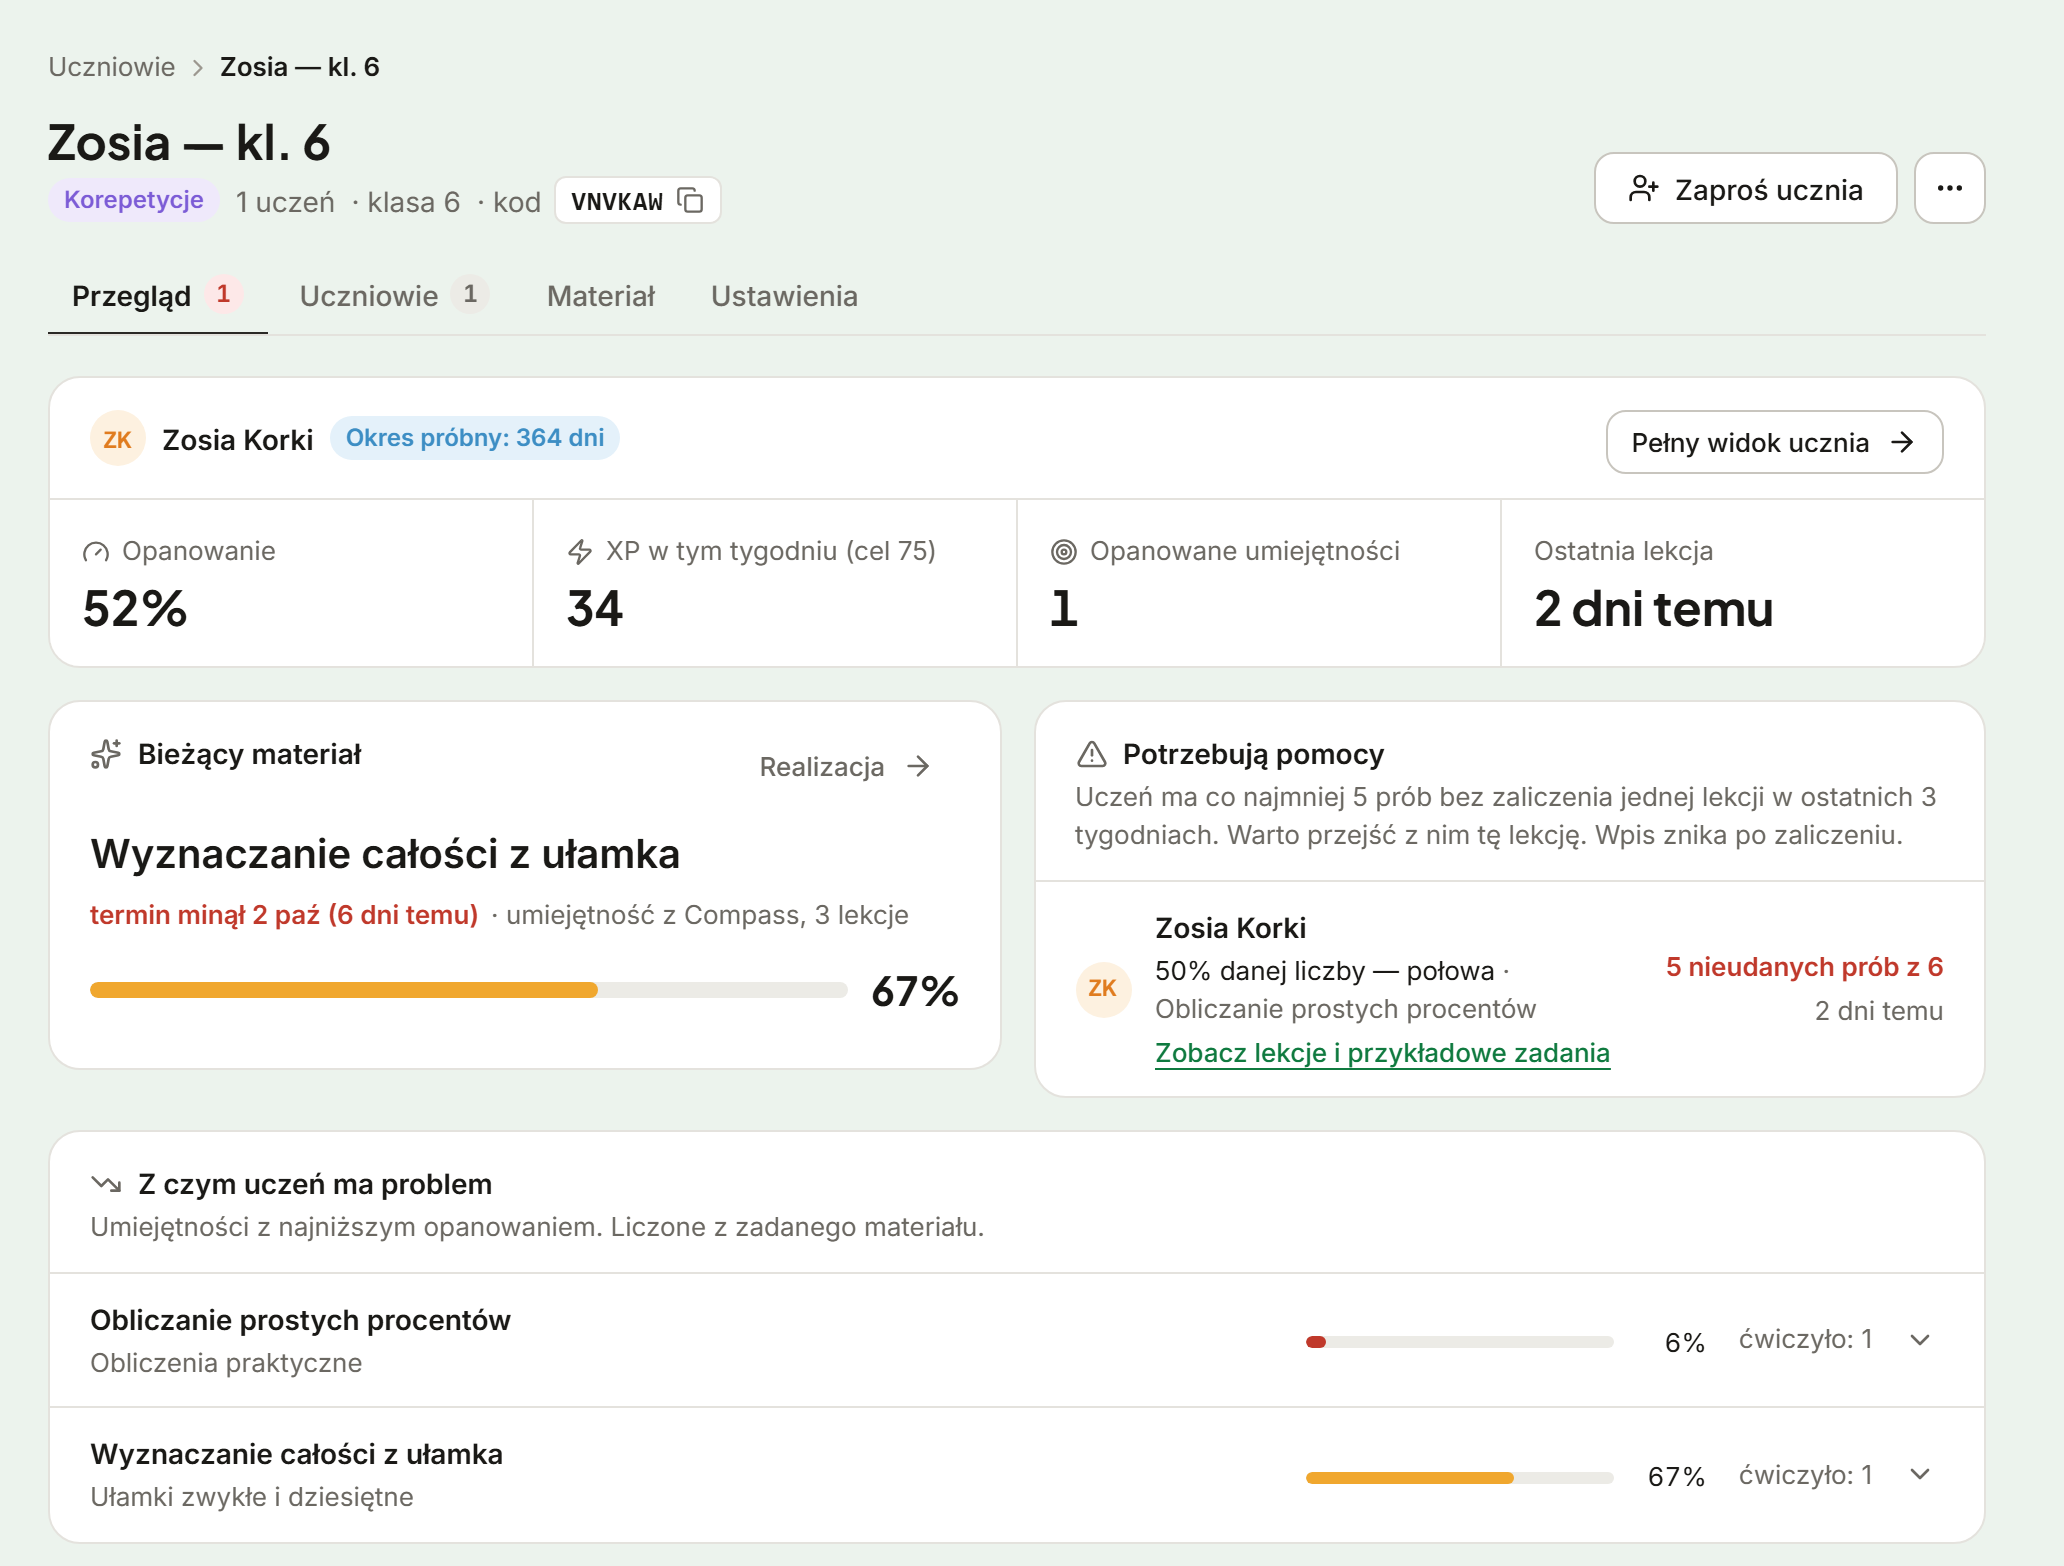Open Pełny widok ucznia

(1774, 442)
